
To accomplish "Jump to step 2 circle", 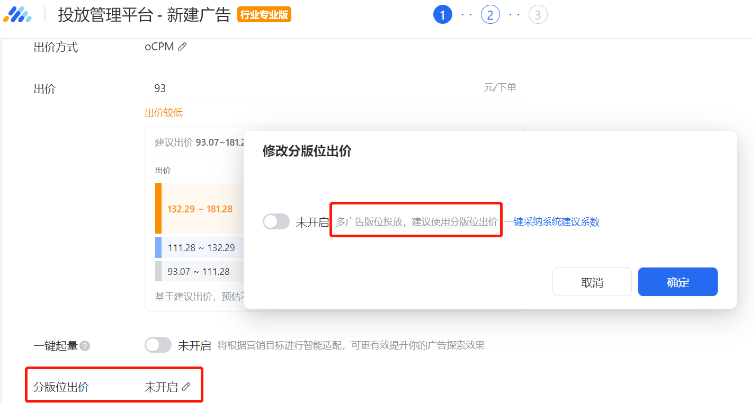I will pos(490,15).
